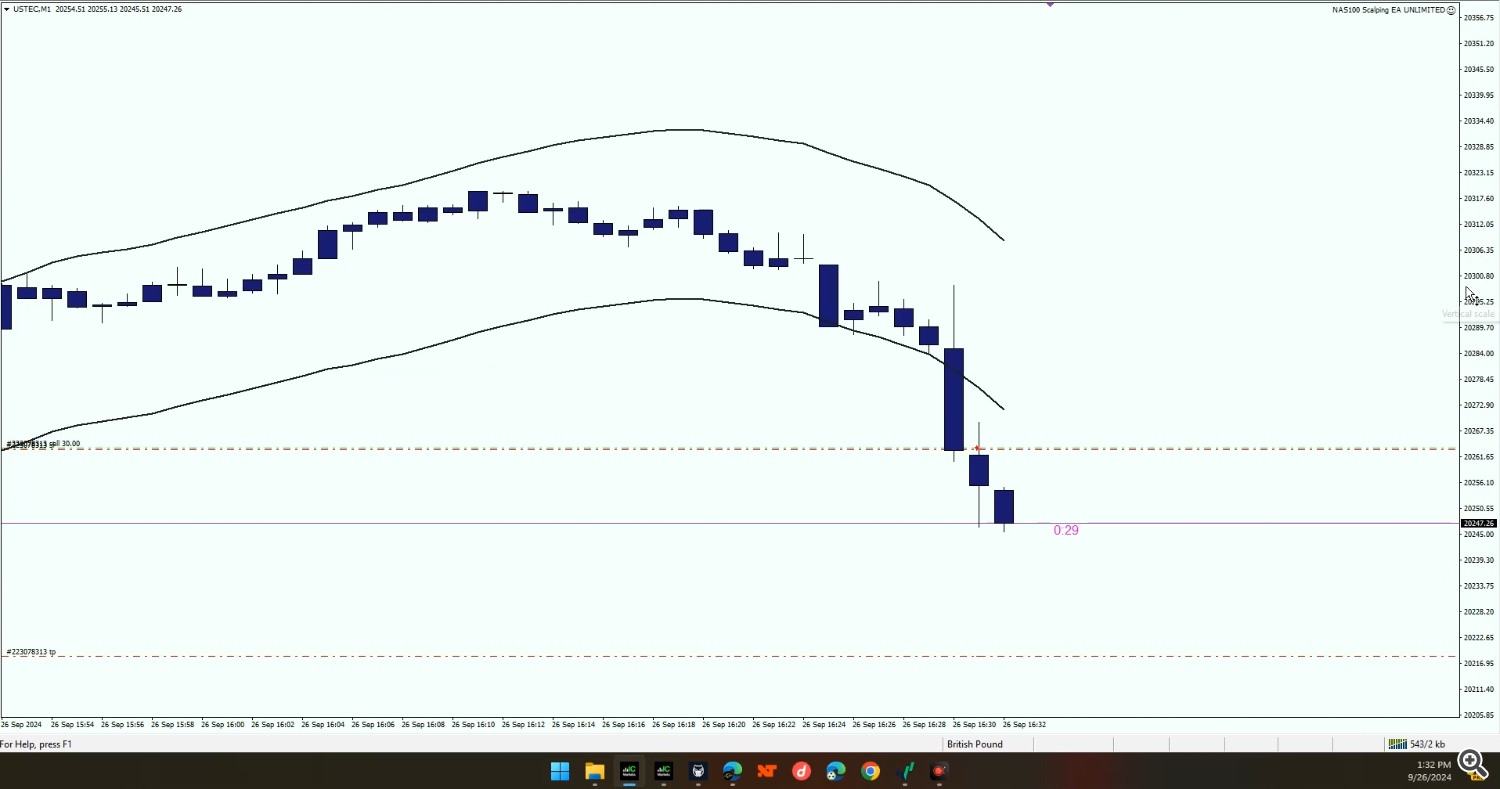Open the screen recorder icon in taskbar

click(939, 771)
